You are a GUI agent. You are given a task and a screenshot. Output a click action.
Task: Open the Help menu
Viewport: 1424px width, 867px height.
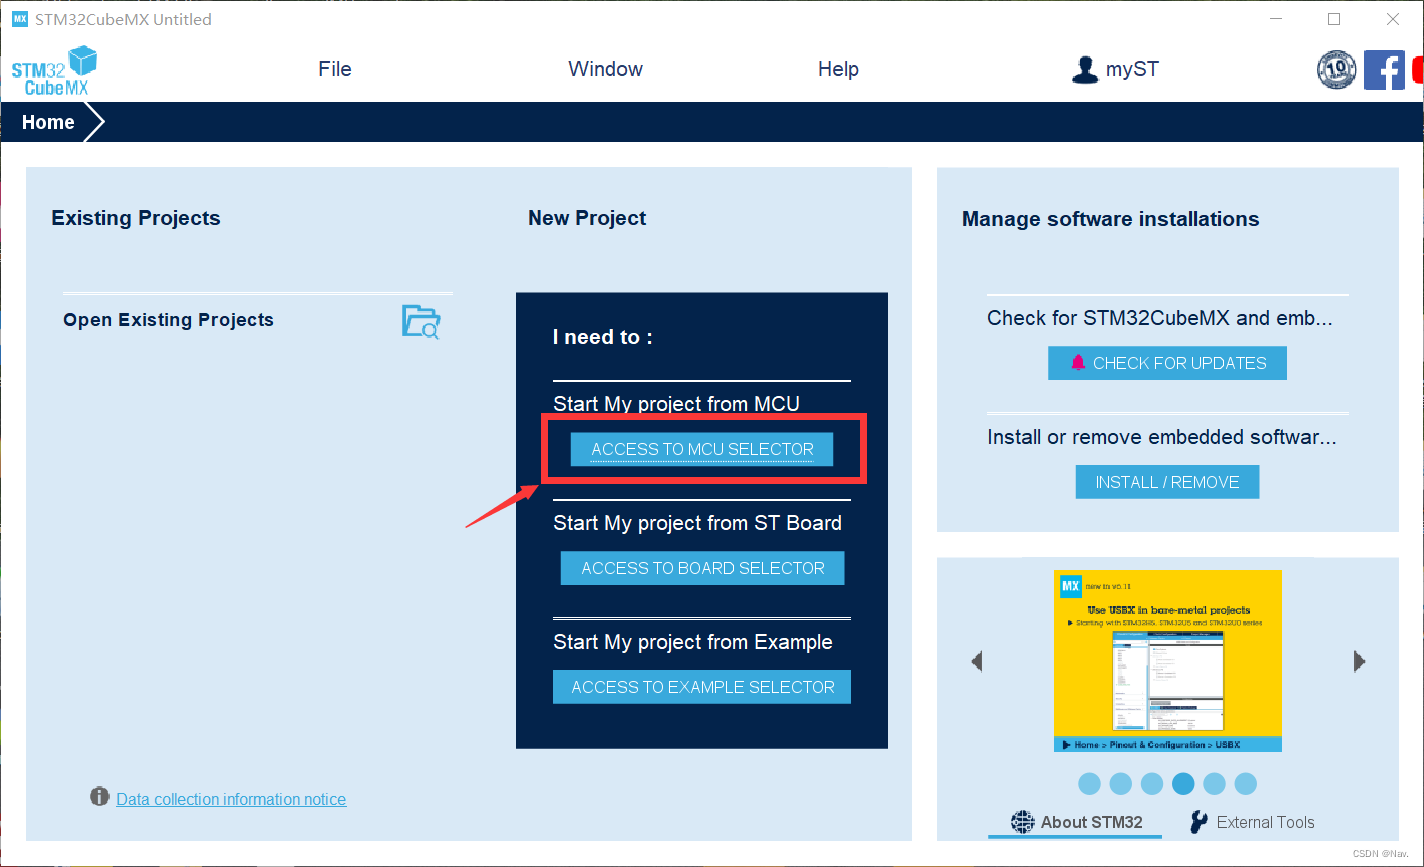point(838,69)
